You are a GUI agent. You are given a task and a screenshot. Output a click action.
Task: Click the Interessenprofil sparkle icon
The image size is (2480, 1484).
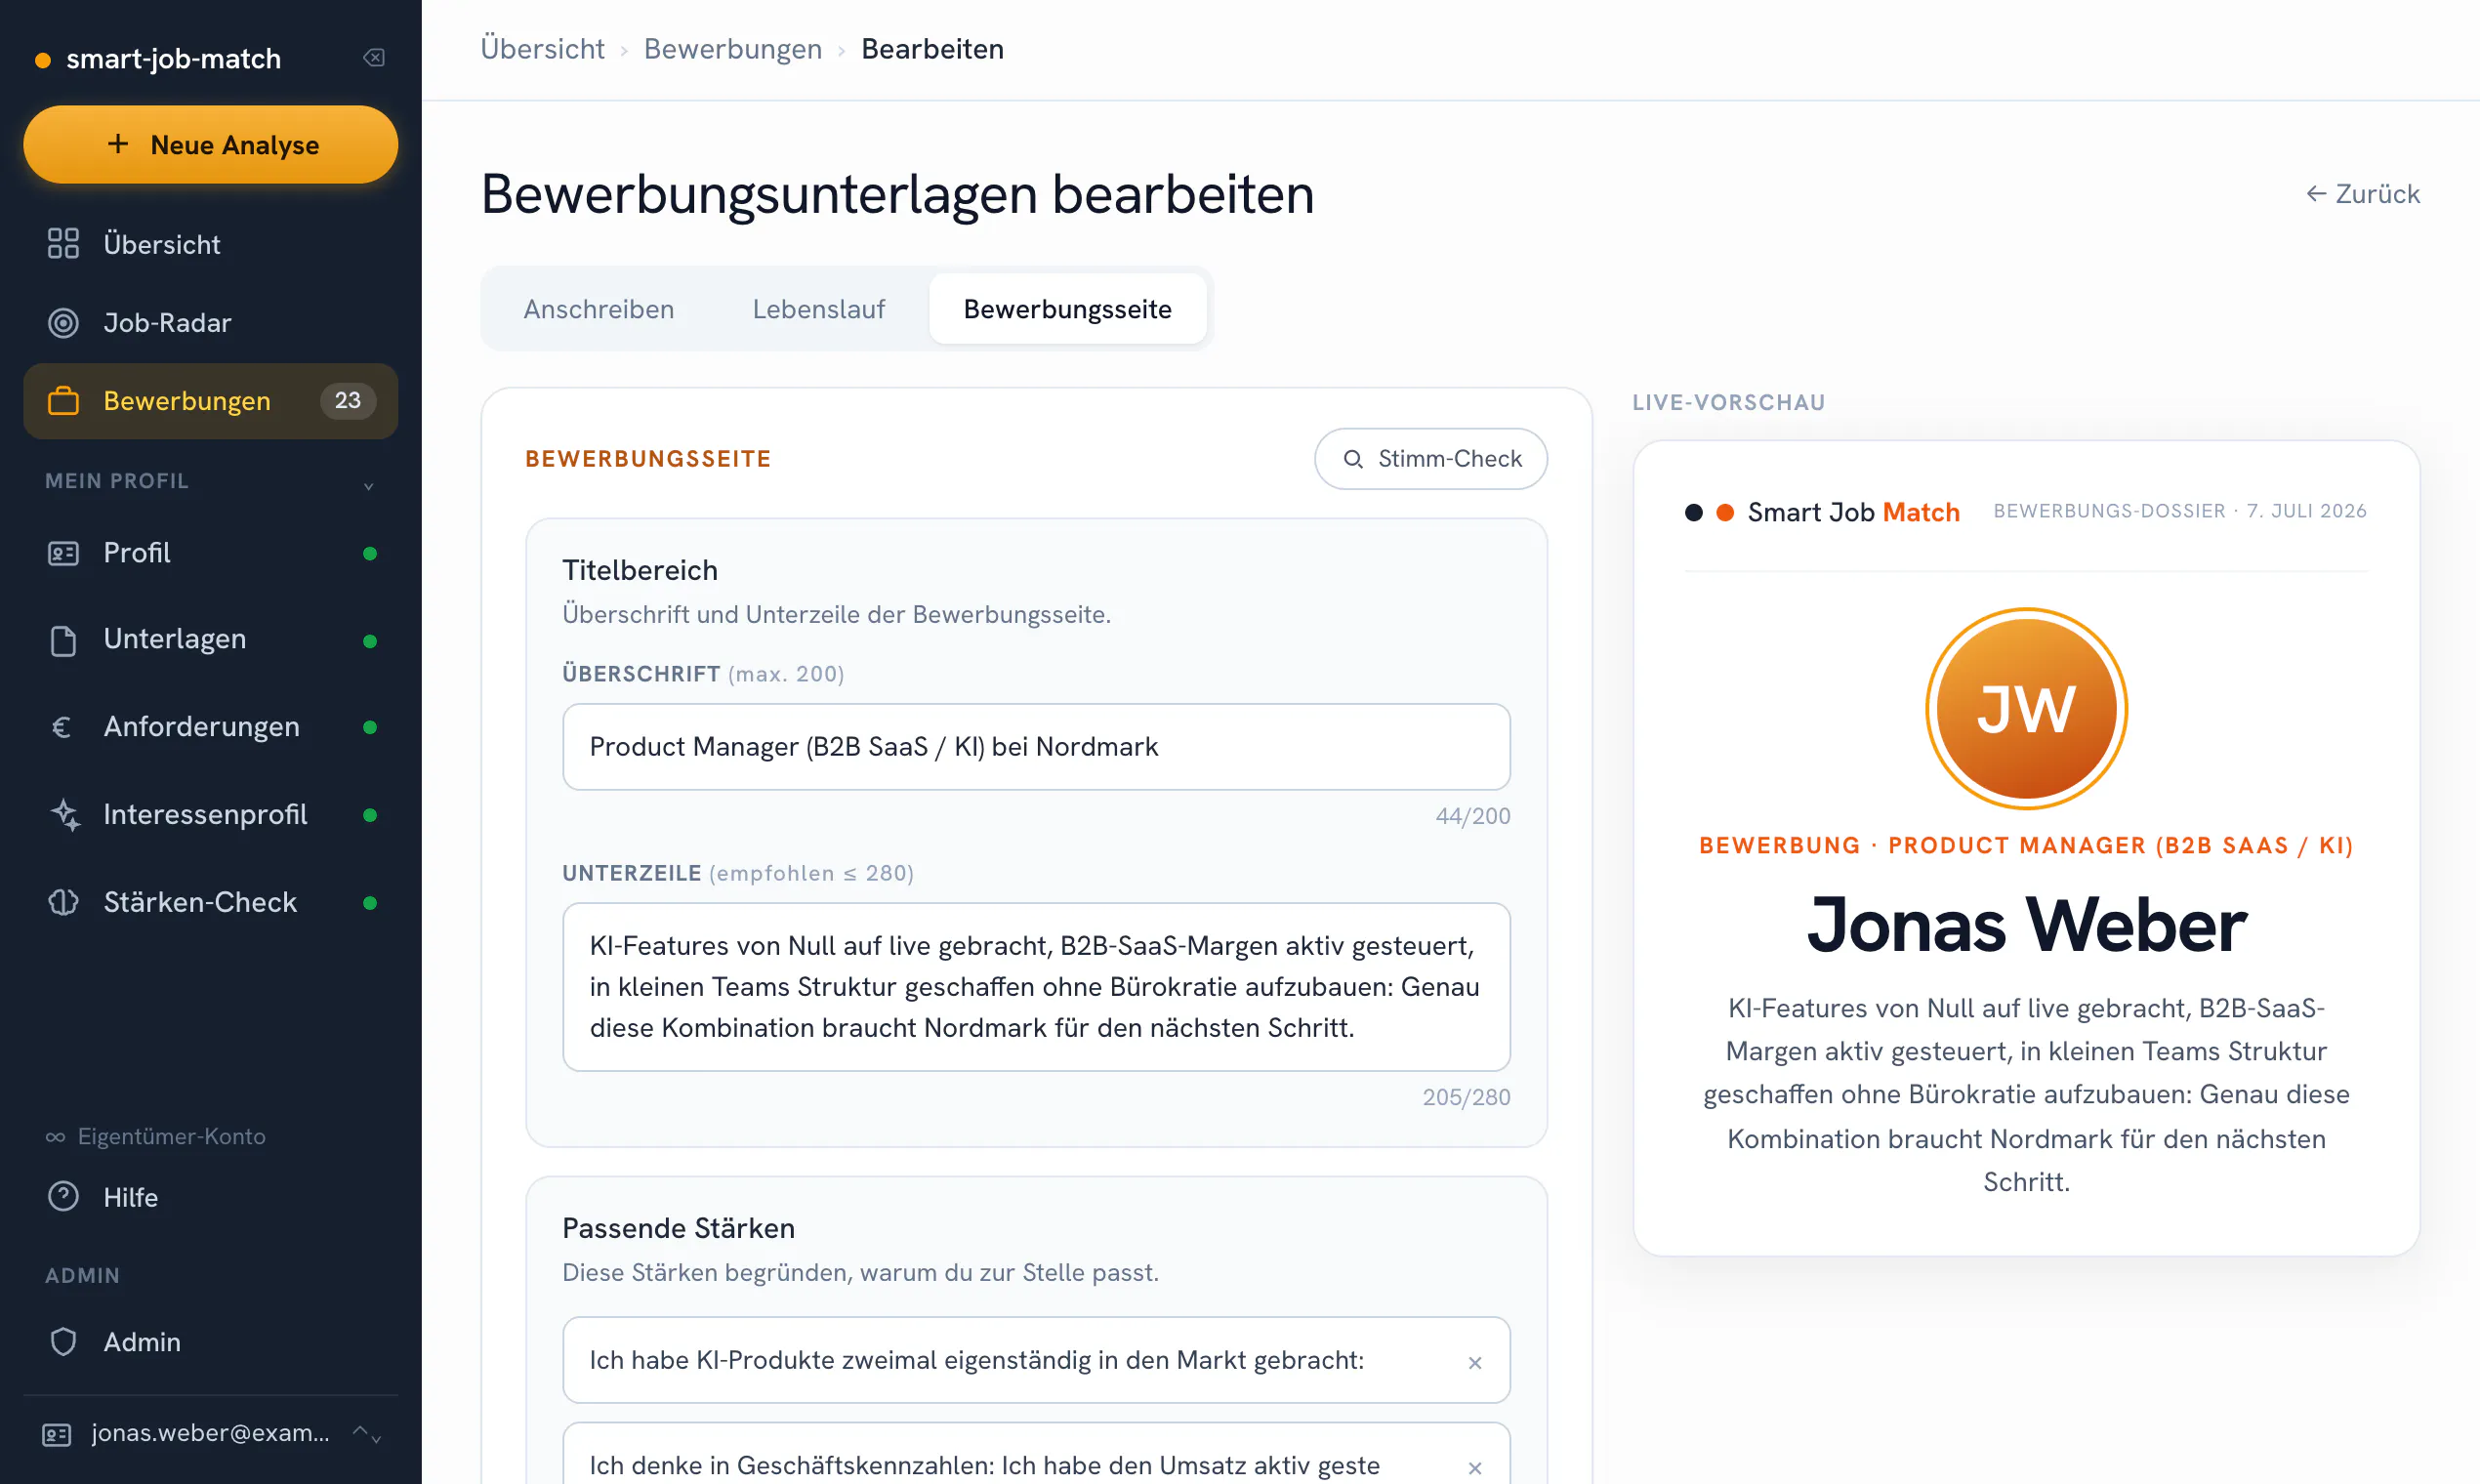click(65, 815)
